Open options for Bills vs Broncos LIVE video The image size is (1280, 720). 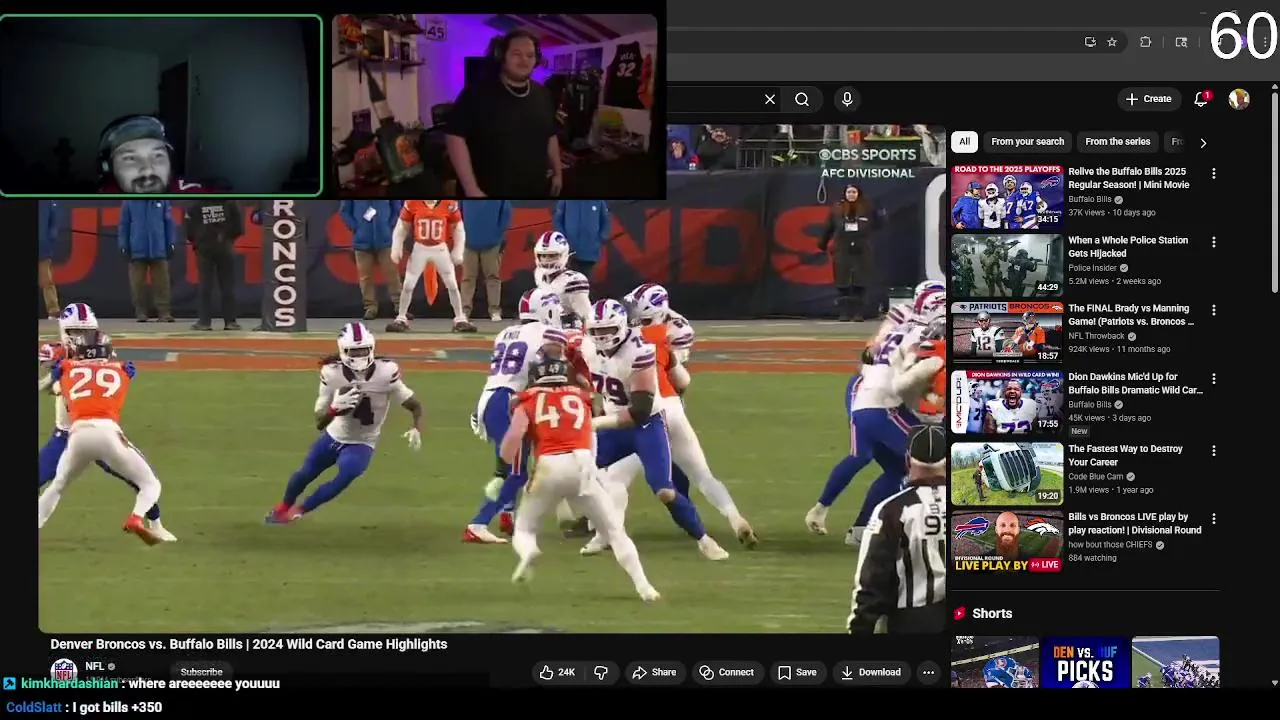1214,519
